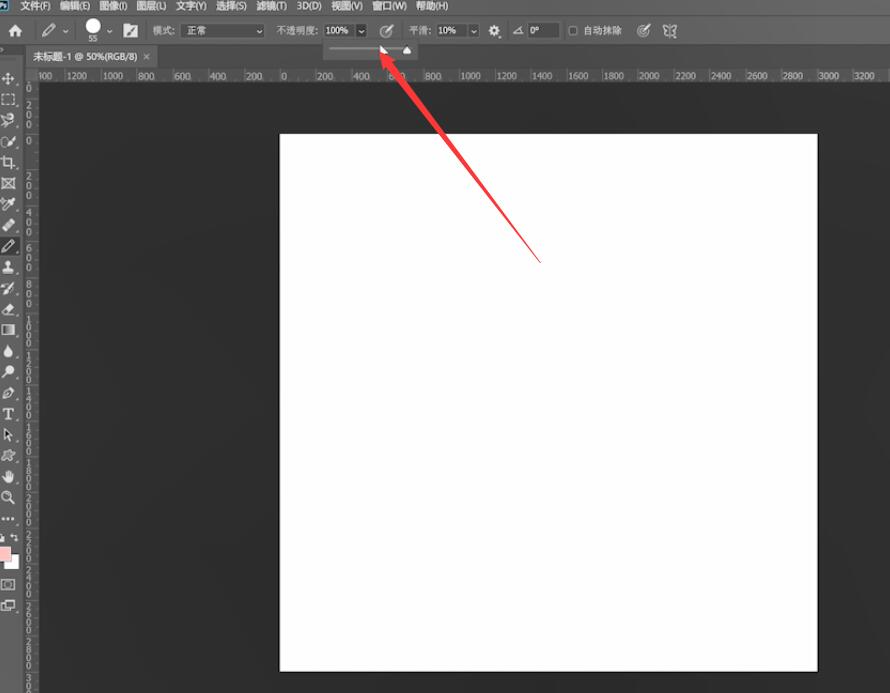Open the brush settings panel icon

click(131, 31)
